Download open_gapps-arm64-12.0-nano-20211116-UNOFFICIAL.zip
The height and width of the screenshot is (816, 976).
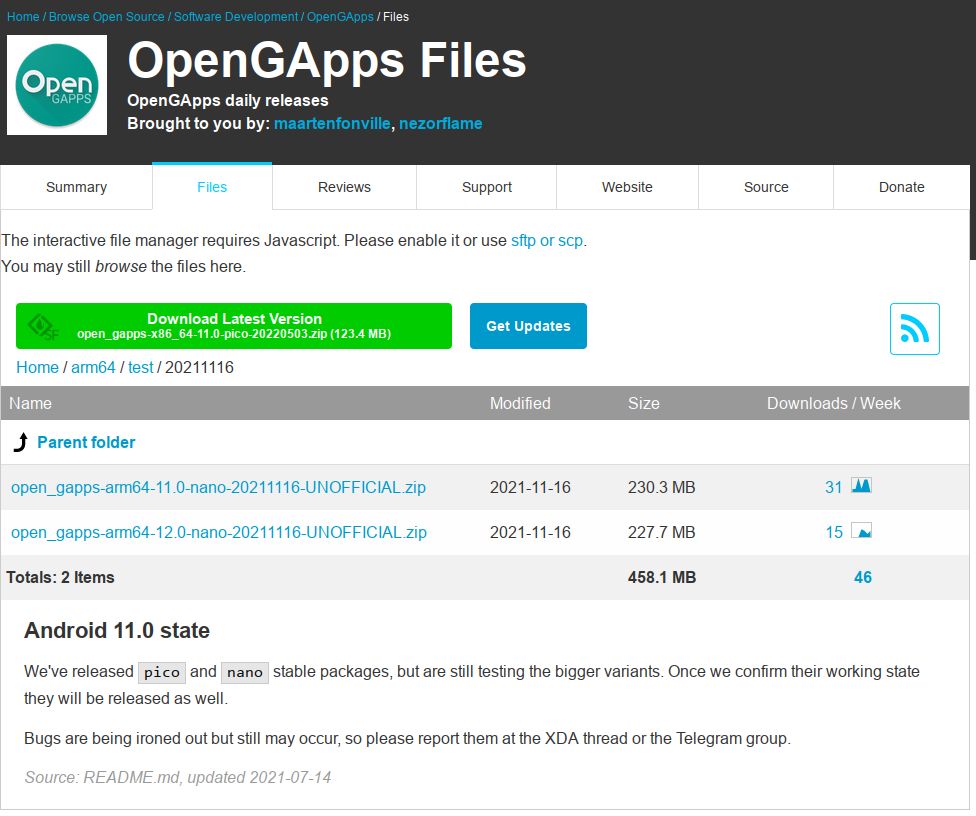click(219, 532)
